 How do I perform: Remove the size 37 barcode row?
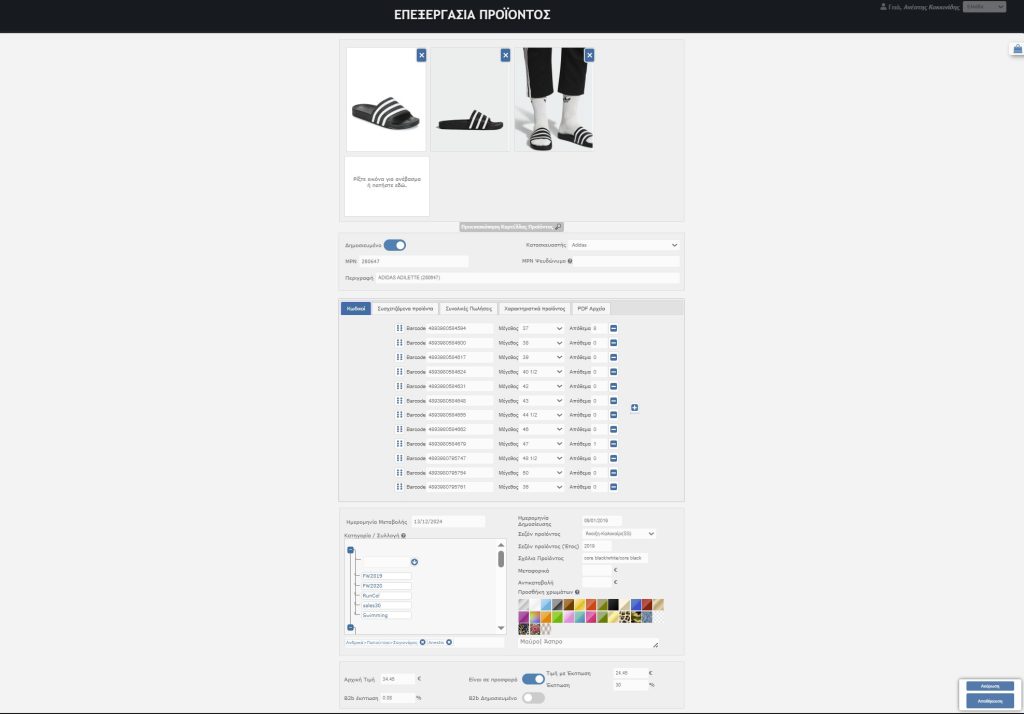tap(613, 328)
